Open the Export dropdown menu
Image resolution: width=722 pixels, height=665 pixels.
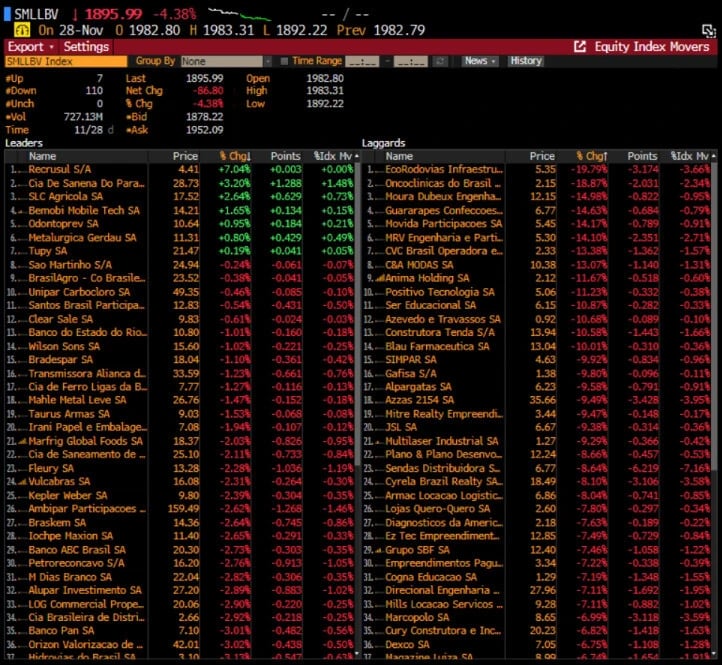[x=31, y=47]
